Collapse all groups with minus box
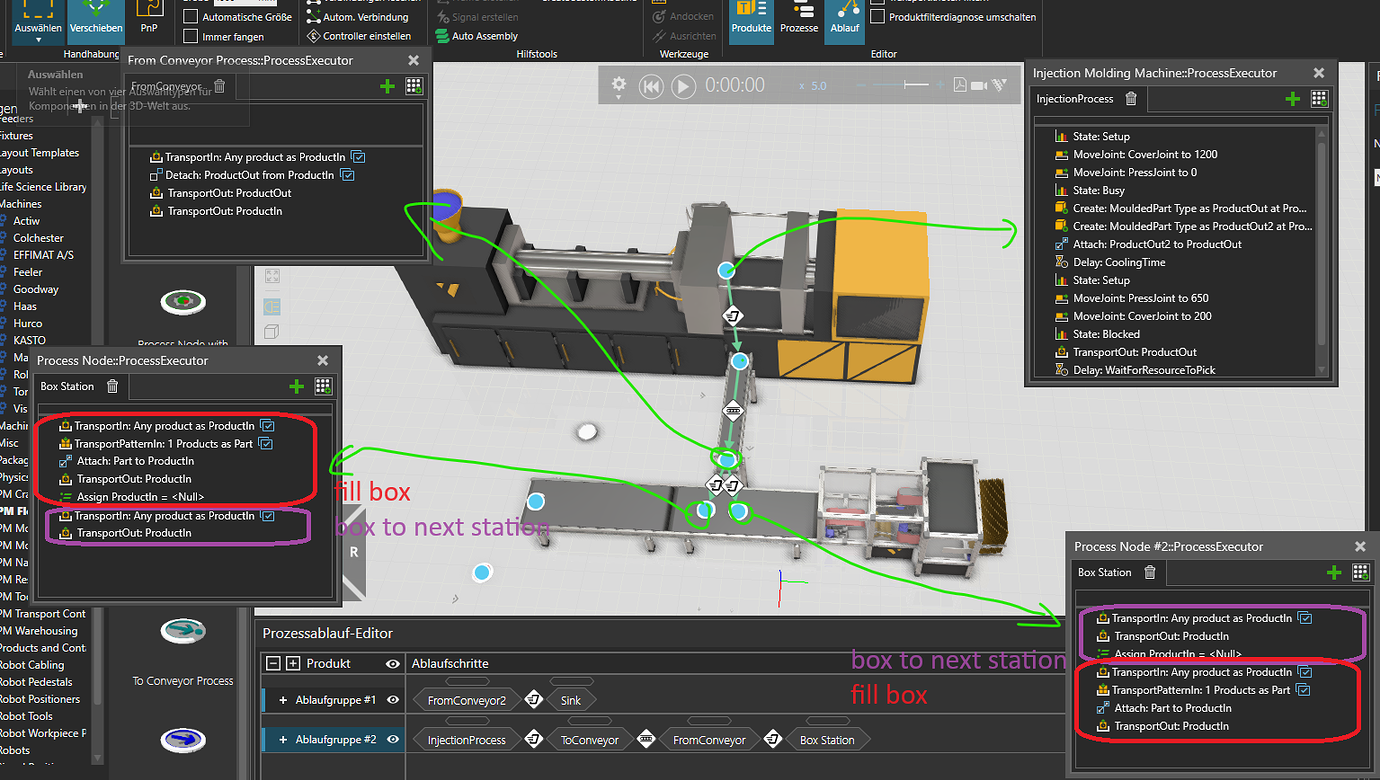 (273, 663)
